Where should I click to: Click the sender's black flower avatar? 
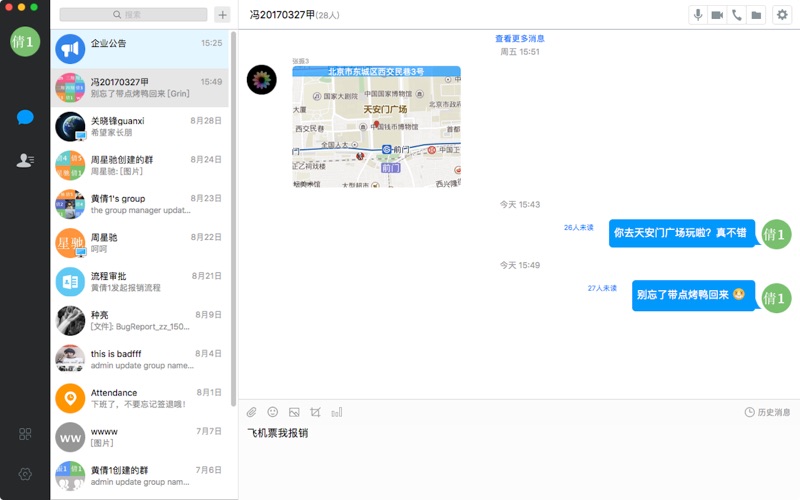[x=262, y=80]
